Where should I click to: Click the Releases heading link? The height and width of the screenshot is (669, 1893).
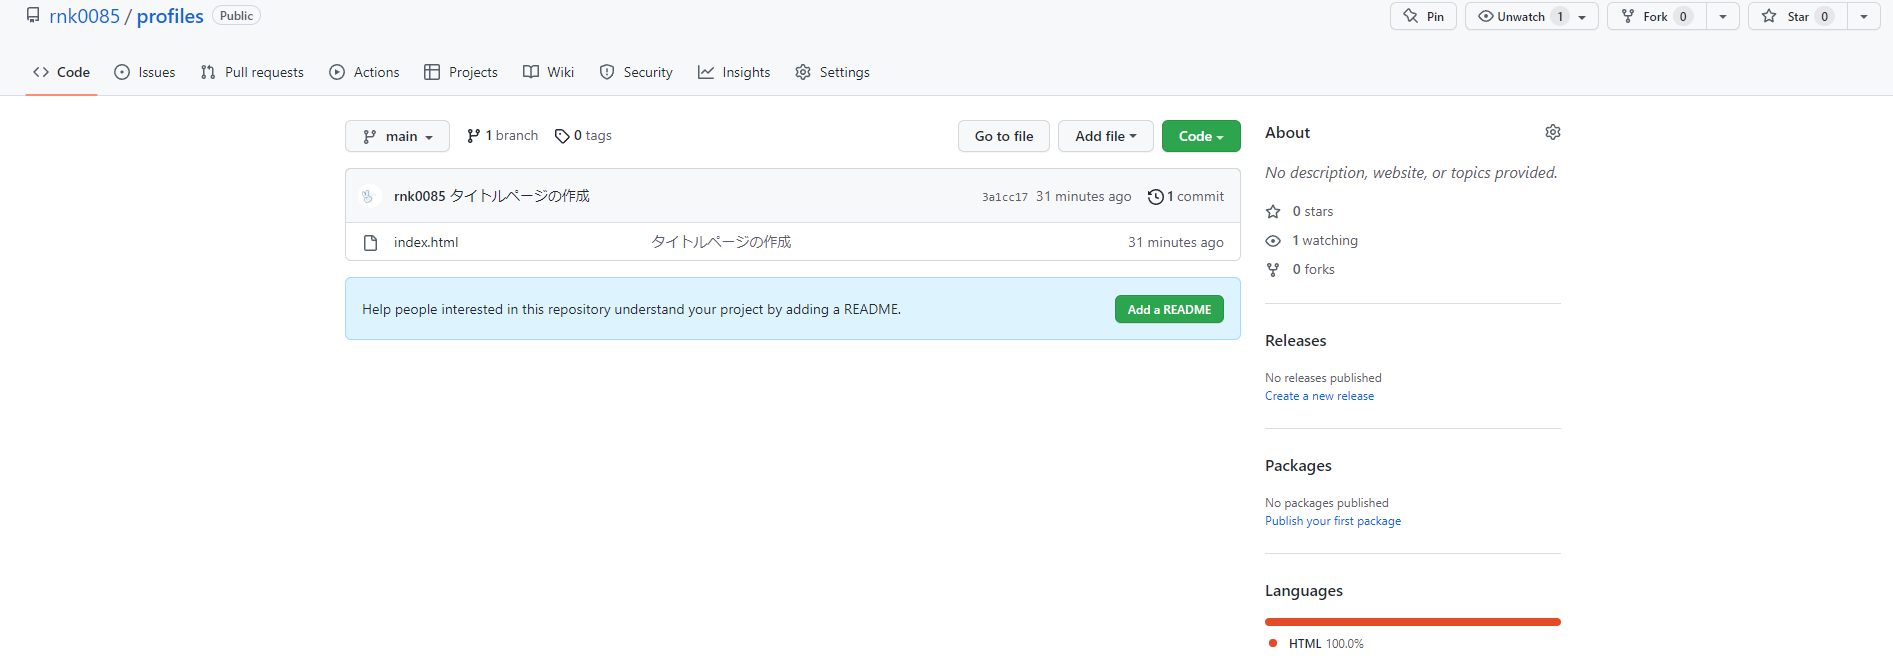point(1295,340)
